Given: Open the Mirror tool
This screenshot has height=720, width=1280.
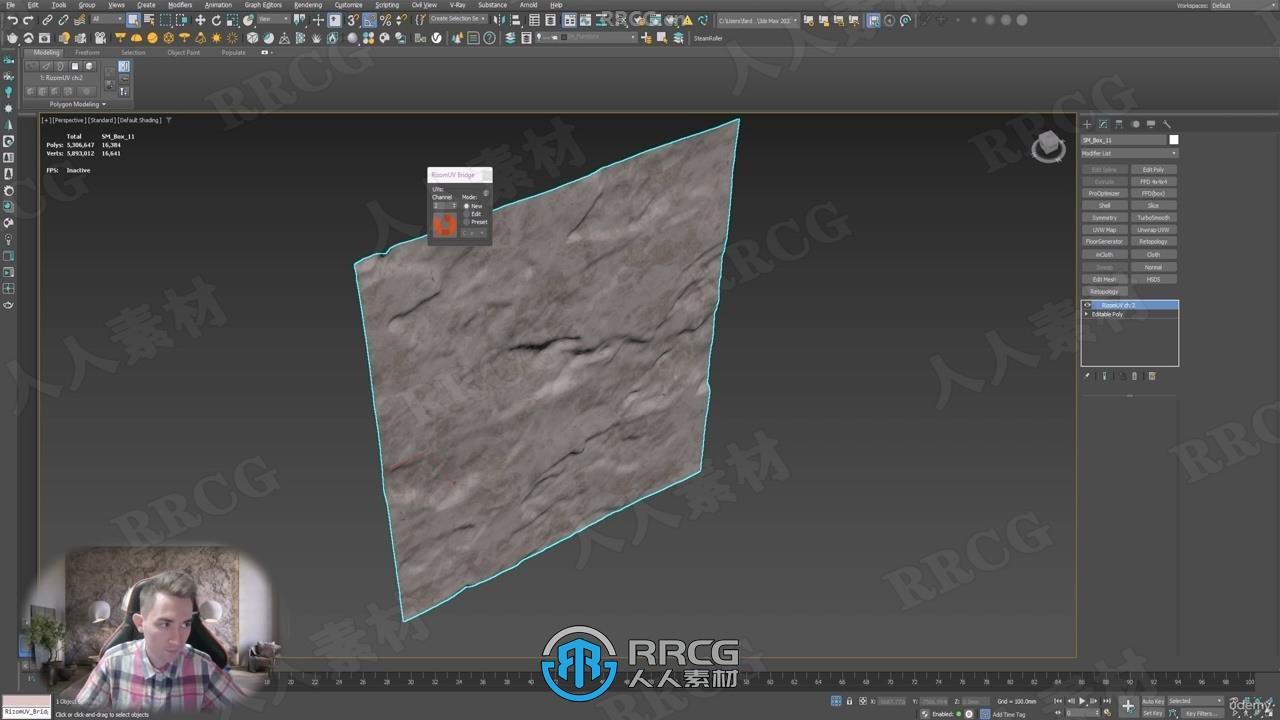Looking at the screenshot, I should [501, 20].
